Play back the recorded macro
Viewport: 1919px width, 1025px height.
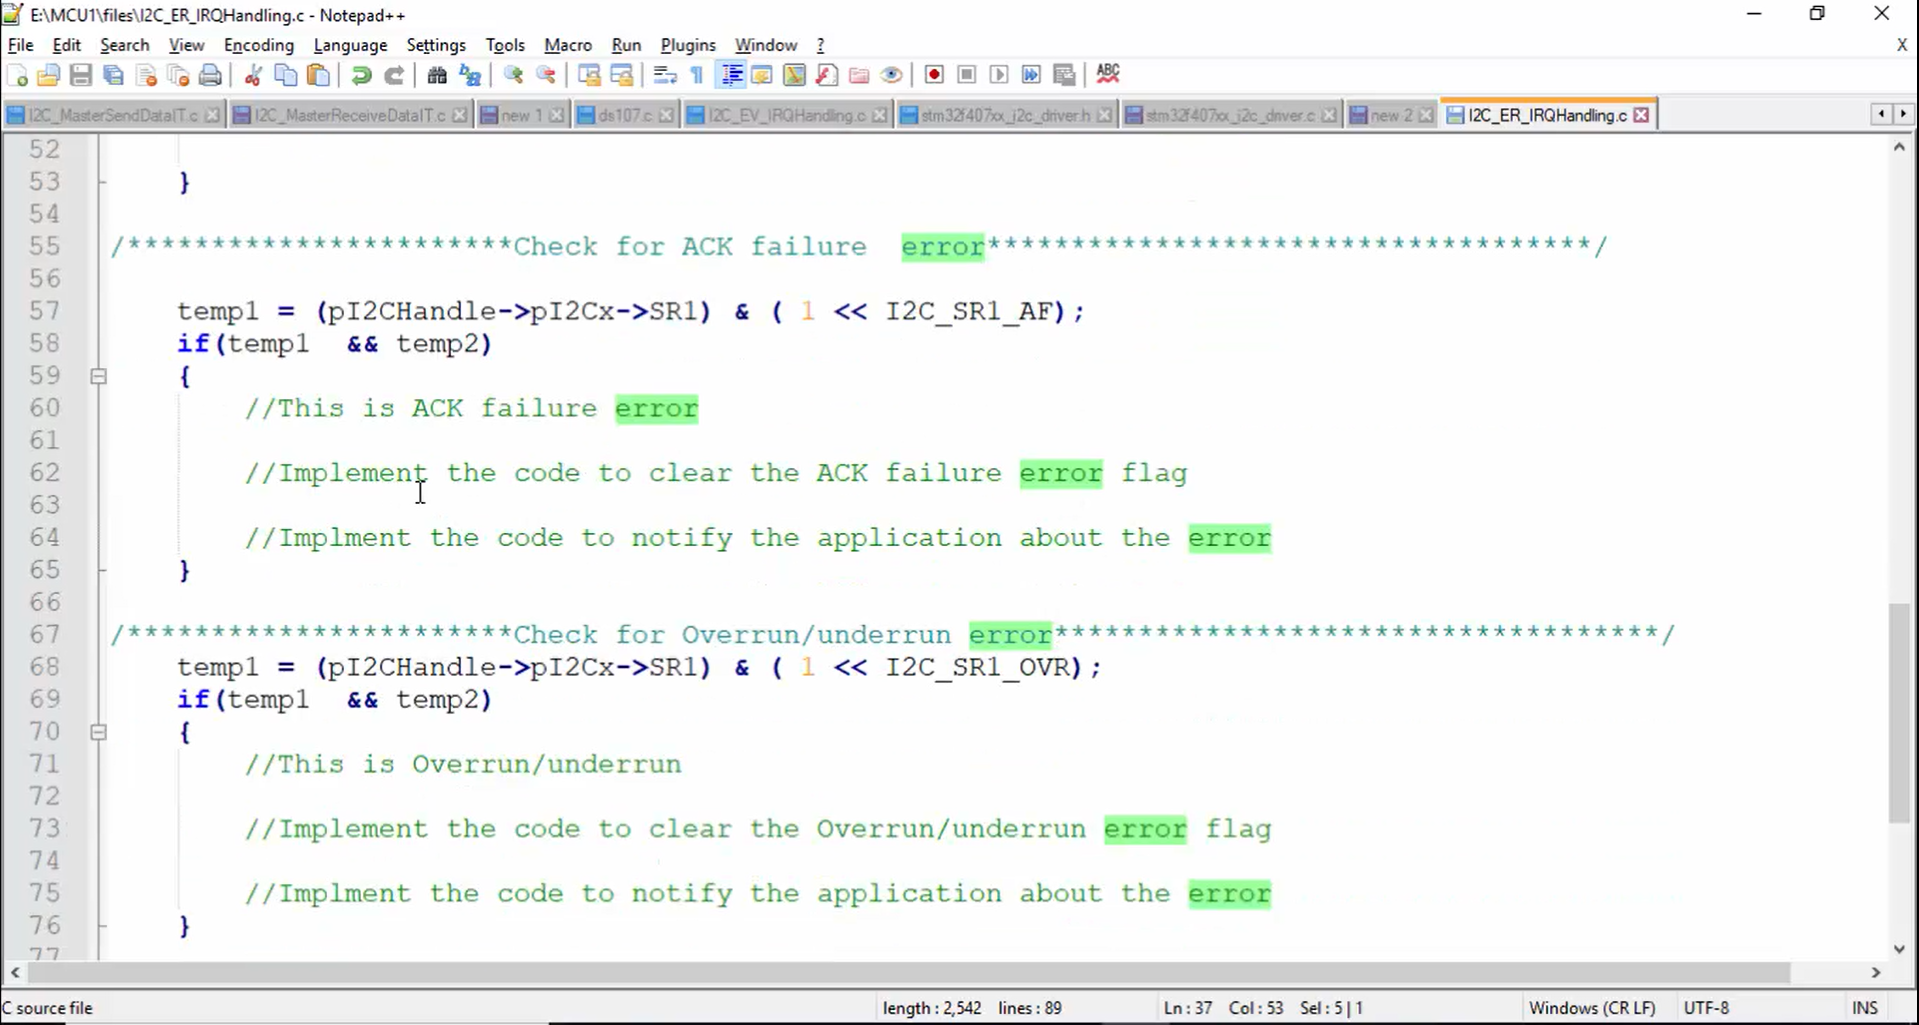[998, 75]
